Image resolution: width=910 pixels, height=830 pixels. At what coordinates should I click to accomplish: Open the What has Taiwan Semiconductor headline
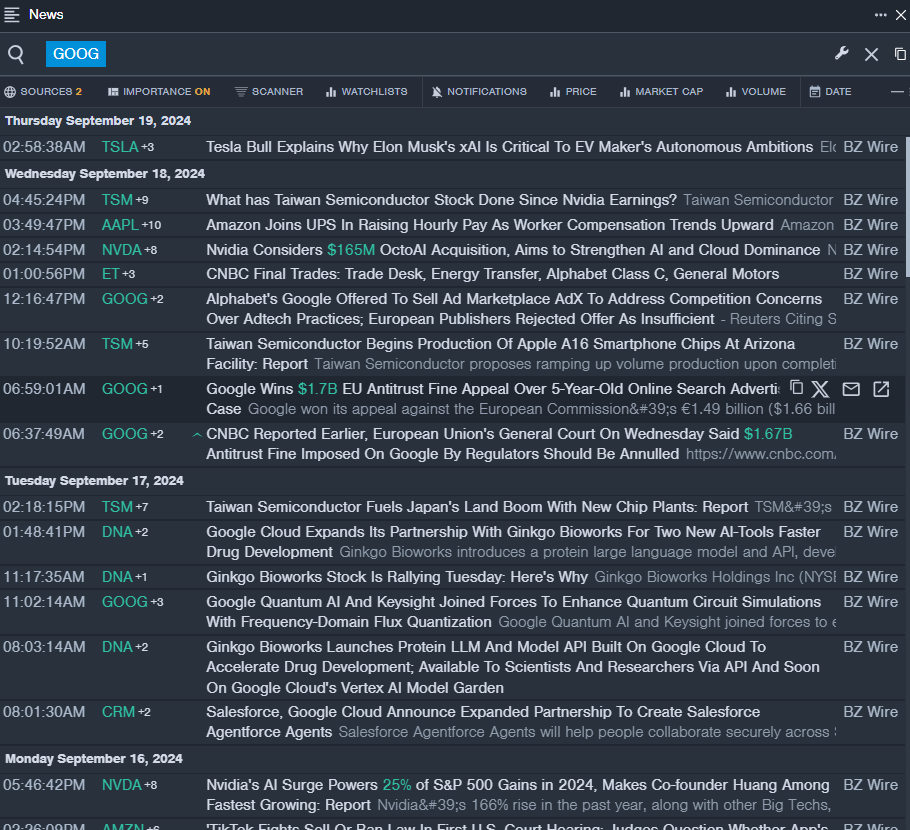441,200
